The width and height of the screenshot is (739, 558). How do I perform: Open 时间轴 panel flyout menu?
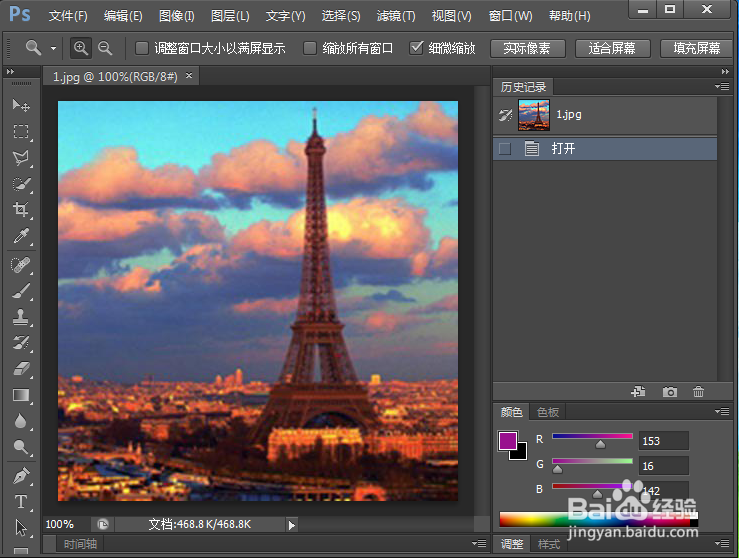point(479,543)
